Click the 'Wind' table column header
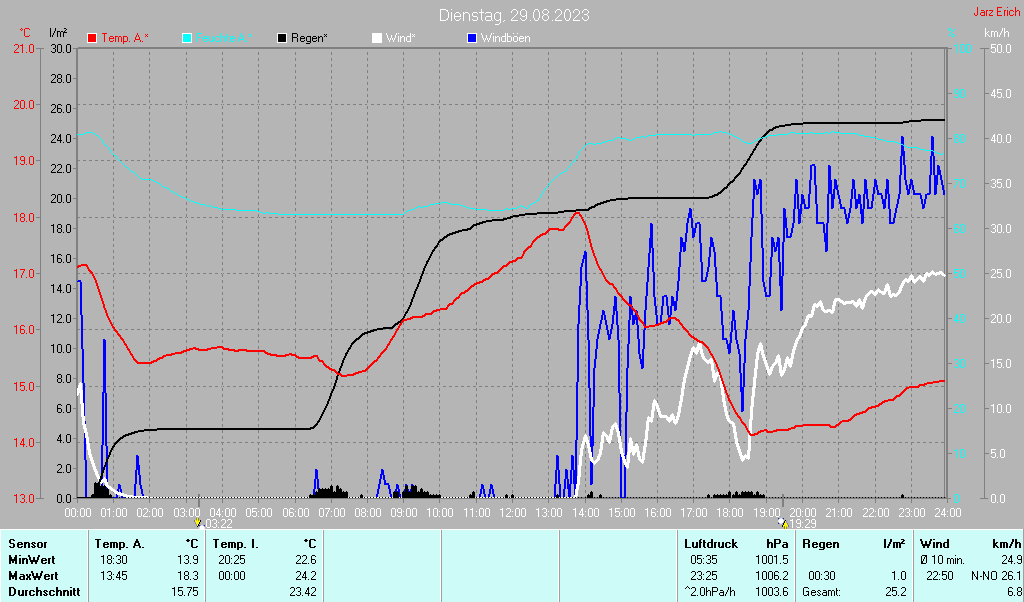 935,544
